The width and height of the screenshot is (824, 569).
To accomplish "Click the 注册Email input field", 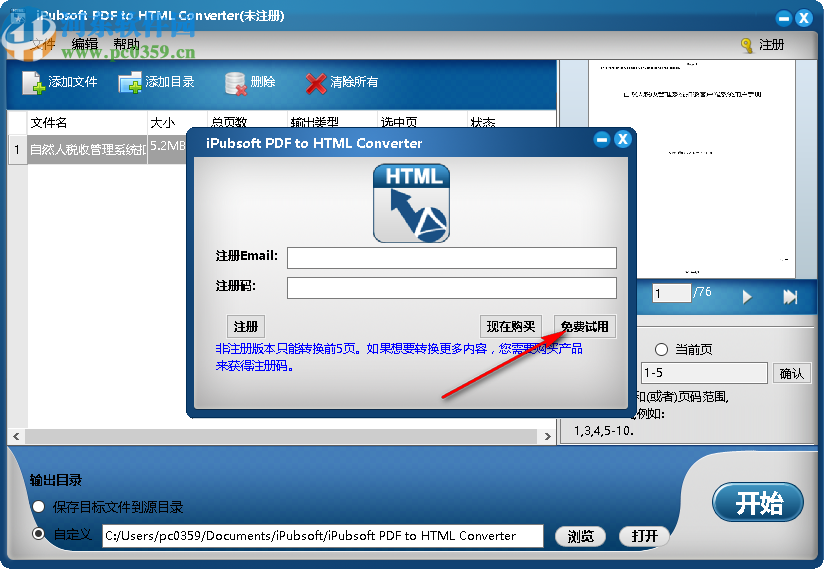I will pos(451,258).
